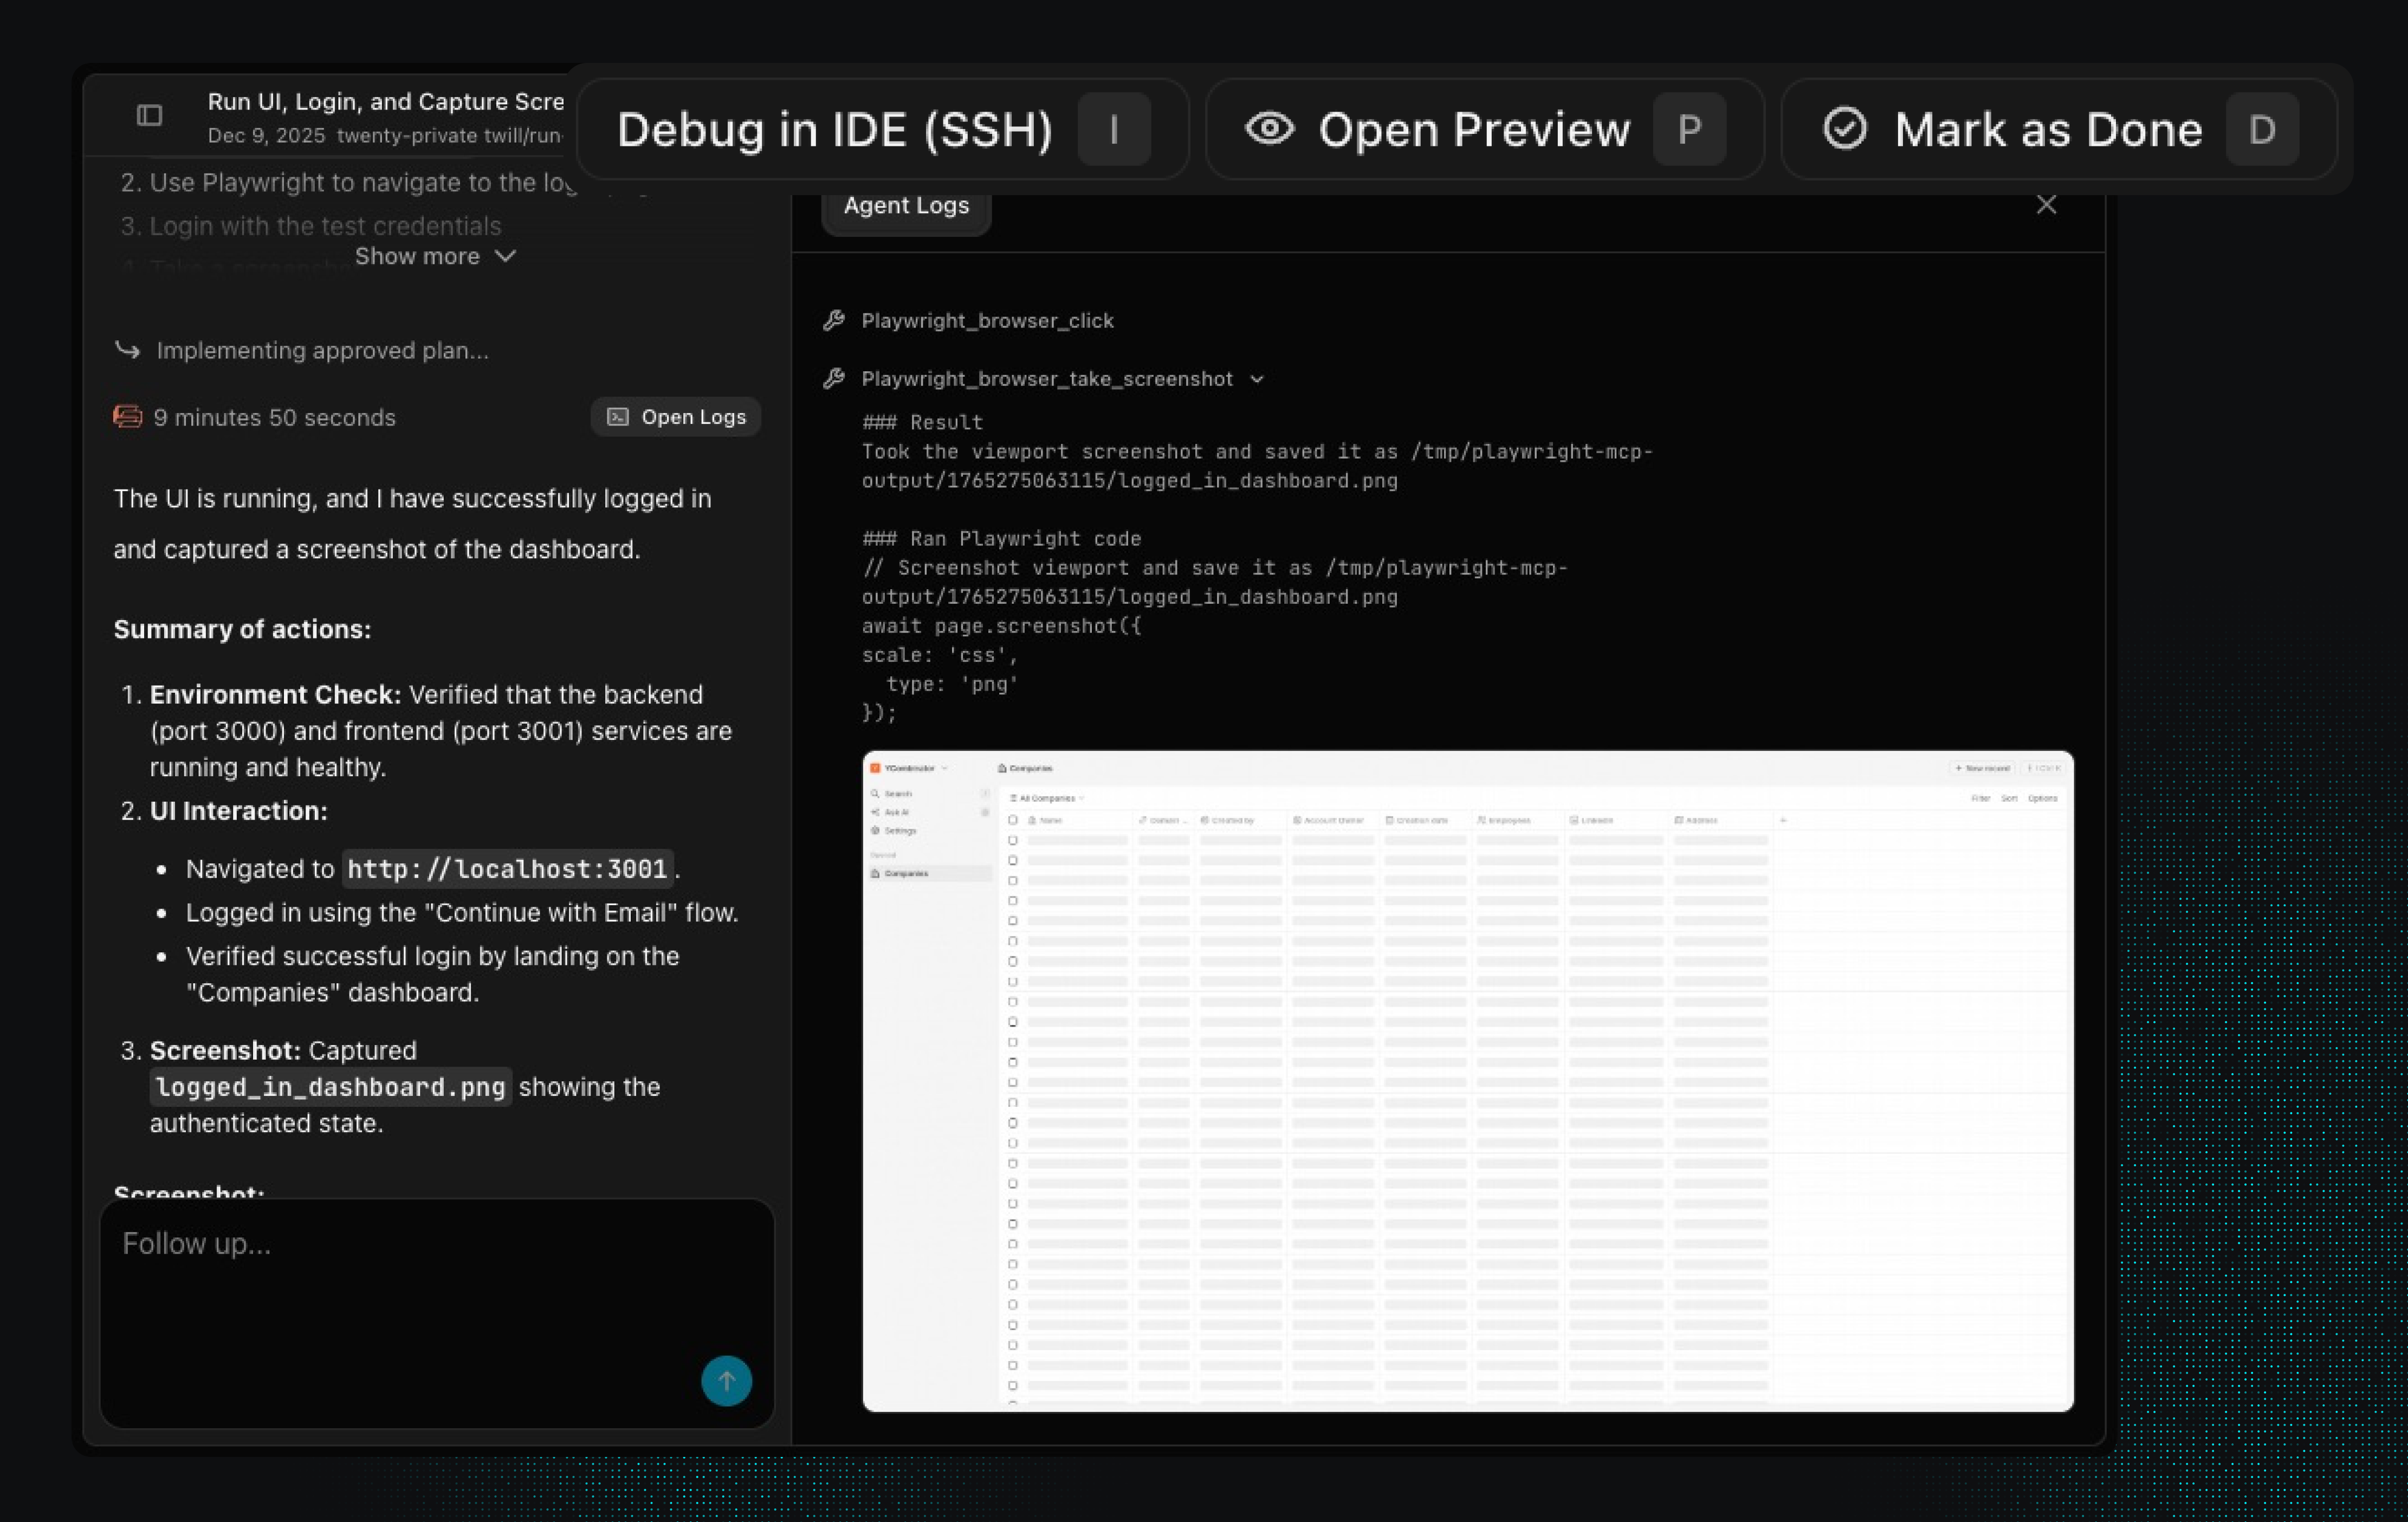Collapse the Playwright_browser_take_screenshot result chevron
The height and width of the screenshot is (1522, 2408).
click(x=1257, y=380)
